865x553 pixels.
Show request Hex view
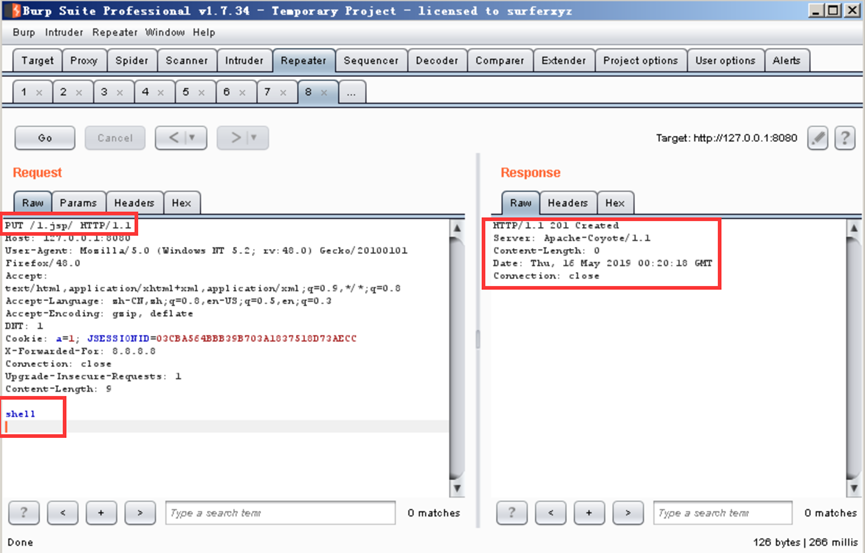(x=181, y=203)
